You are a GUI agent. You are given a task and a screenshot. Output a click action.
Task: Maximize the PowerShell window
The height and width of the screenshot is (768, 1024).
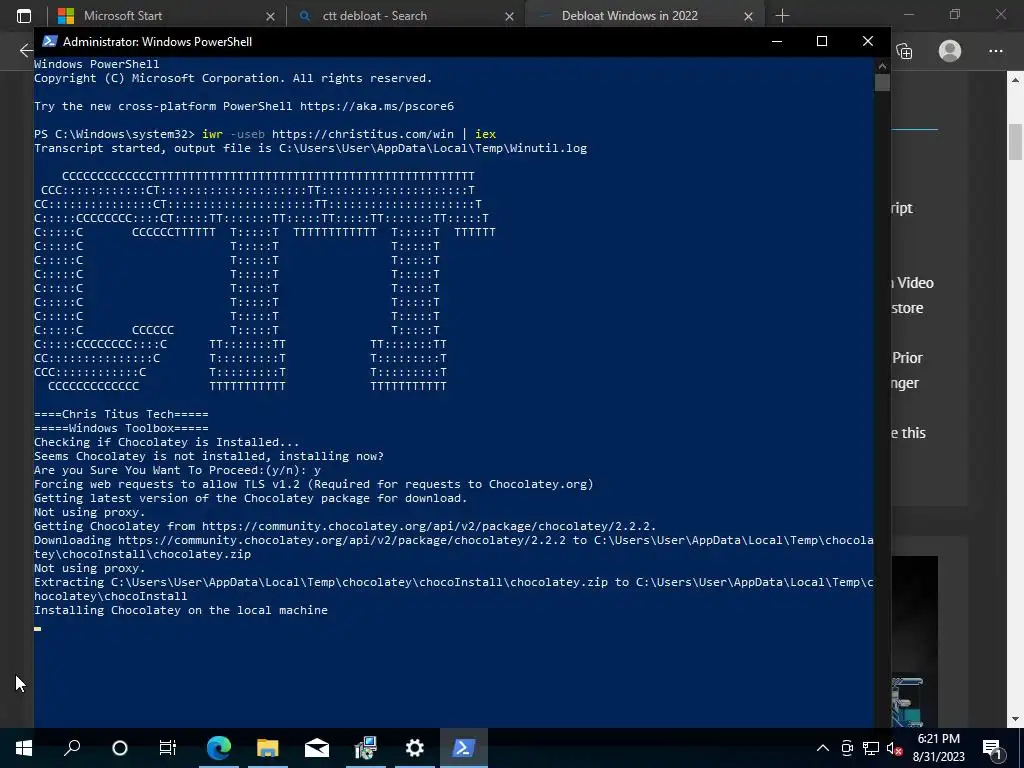coord(822,41)
